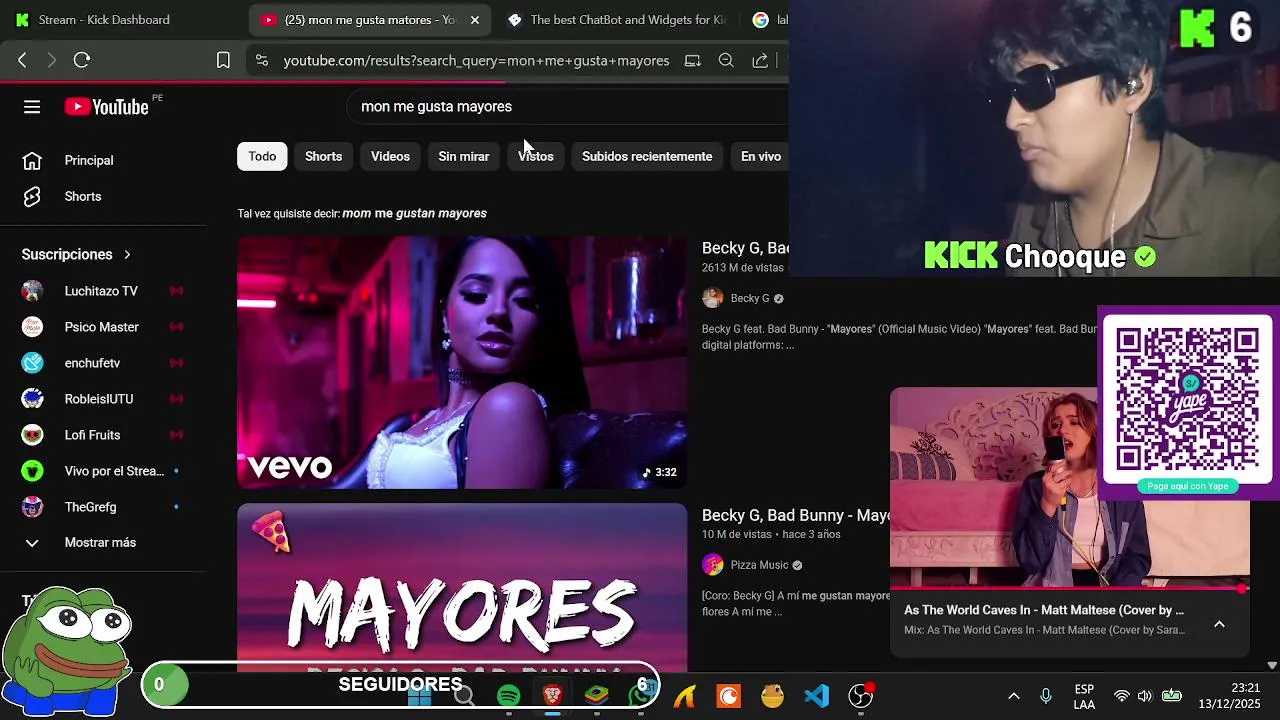The width and height of the screenshot is (1280, 720).
Task: Play the MAYORES Pizza Music thumbnail
Action: (x=462, y=587)
